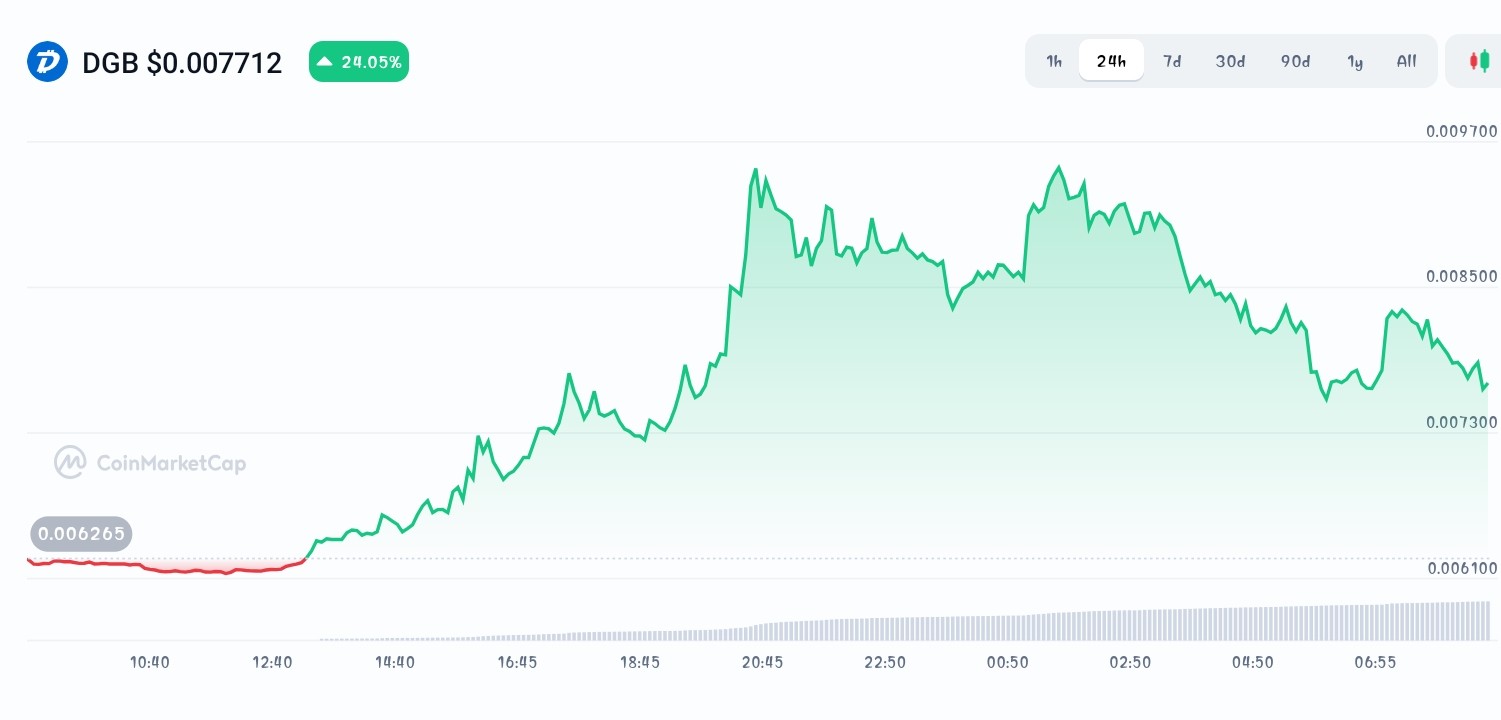The image size is (1501, 720).
Task: Click the 16:45 time axis label
Action: point(517,662)
